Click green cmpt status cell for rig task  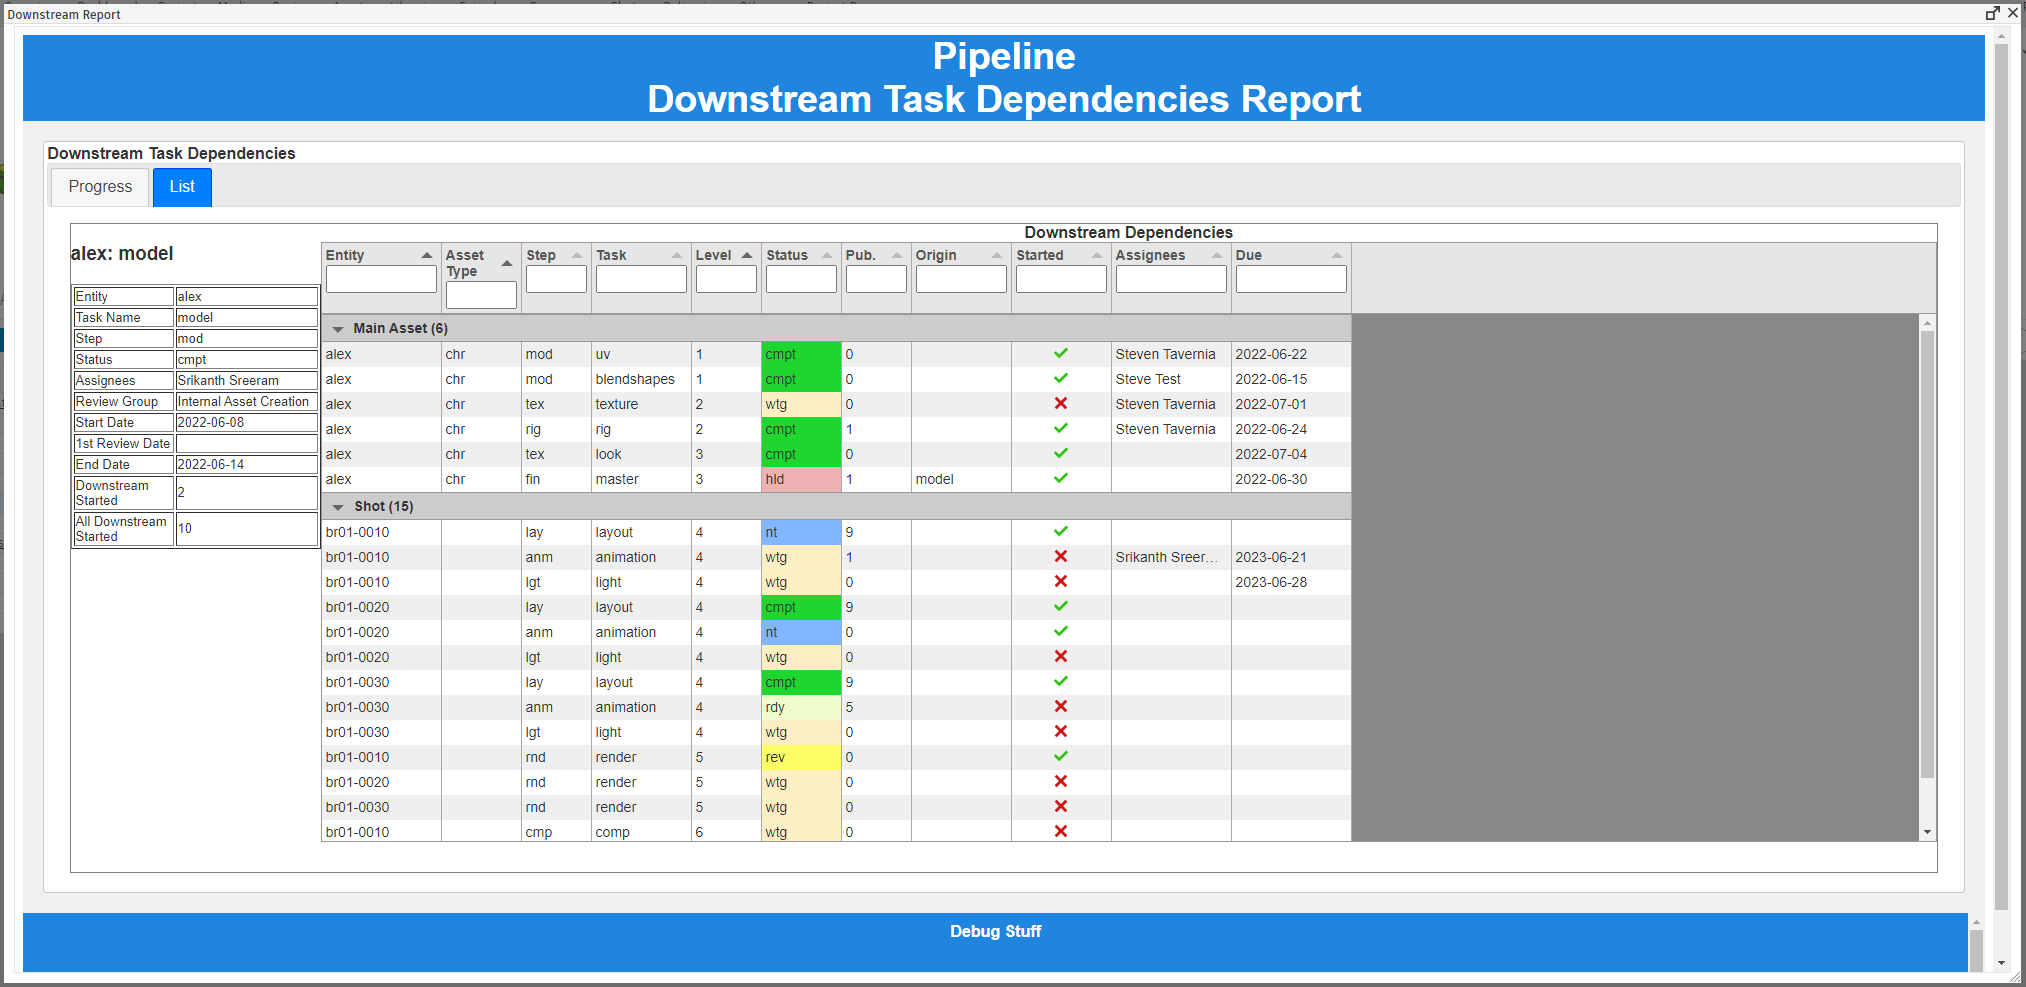coord(800,428)
